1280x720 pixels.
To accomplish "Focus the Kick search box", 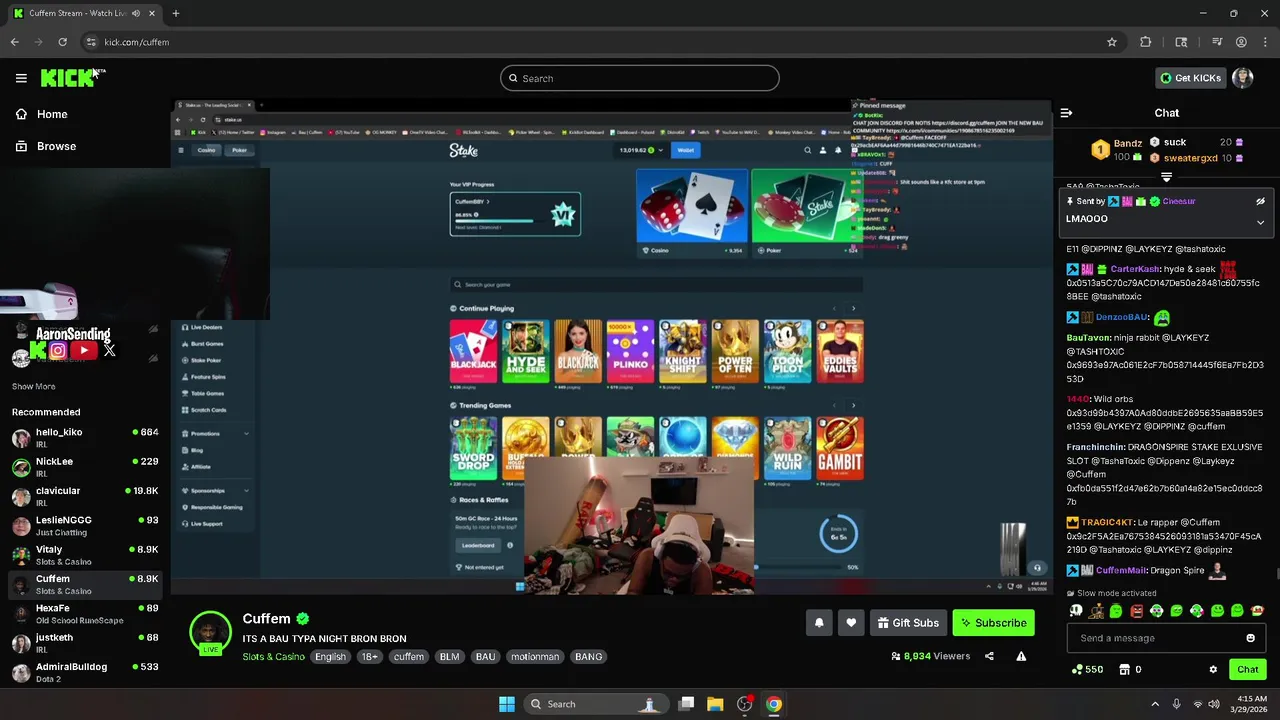I will click(640, 78).
